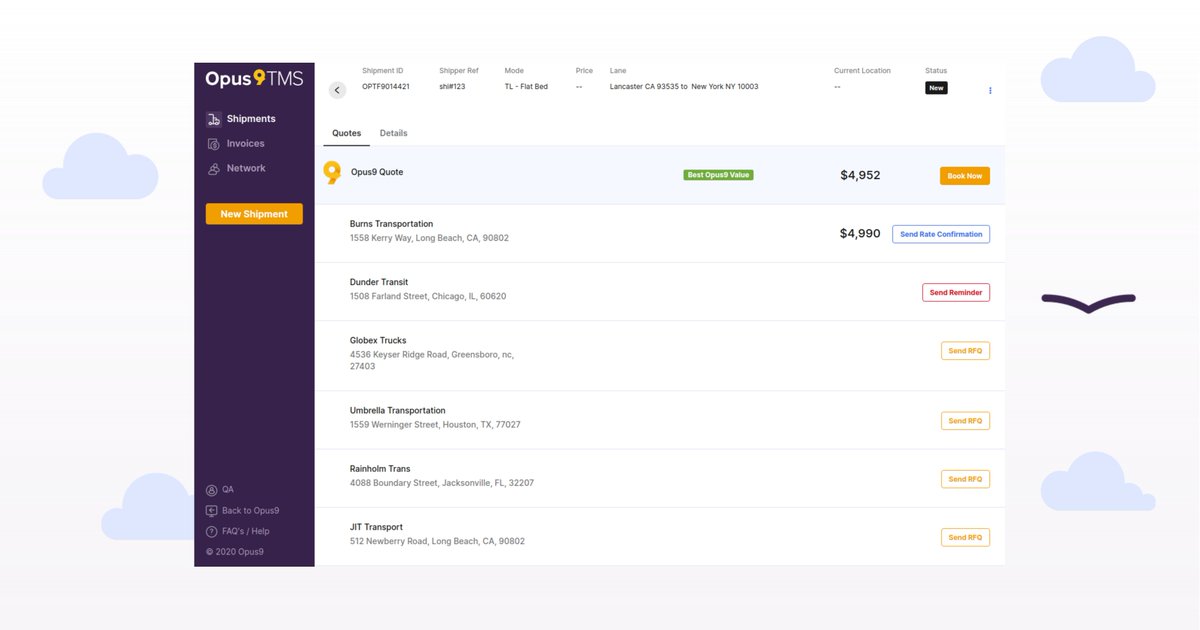Switch to the Quotes tab
This screenshot has width=1200, height=630.
pyautogui.click(x=346, y=133)
